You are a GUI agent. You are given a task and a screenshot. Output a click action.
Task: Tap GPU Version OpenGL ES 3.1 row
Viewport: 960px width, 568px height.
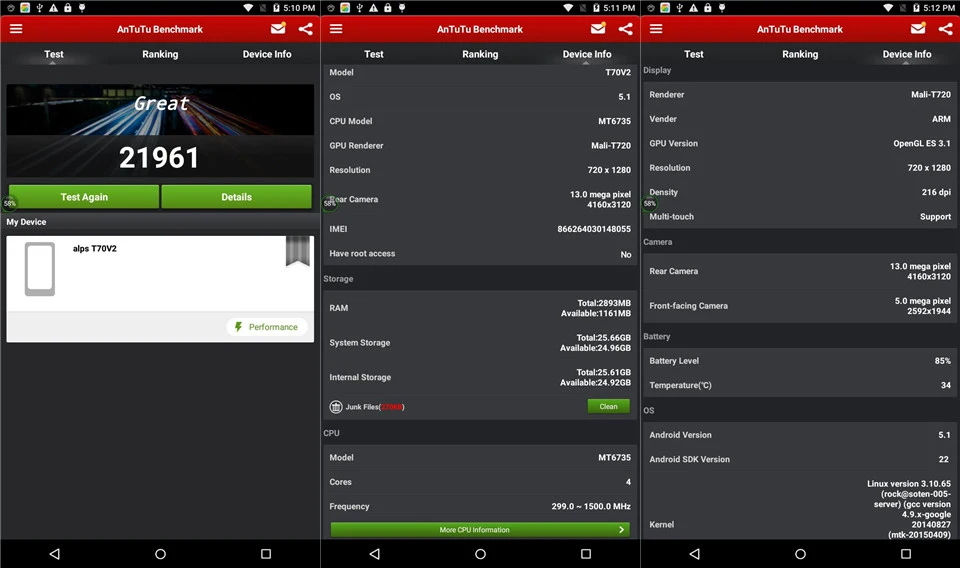(800, 143)
